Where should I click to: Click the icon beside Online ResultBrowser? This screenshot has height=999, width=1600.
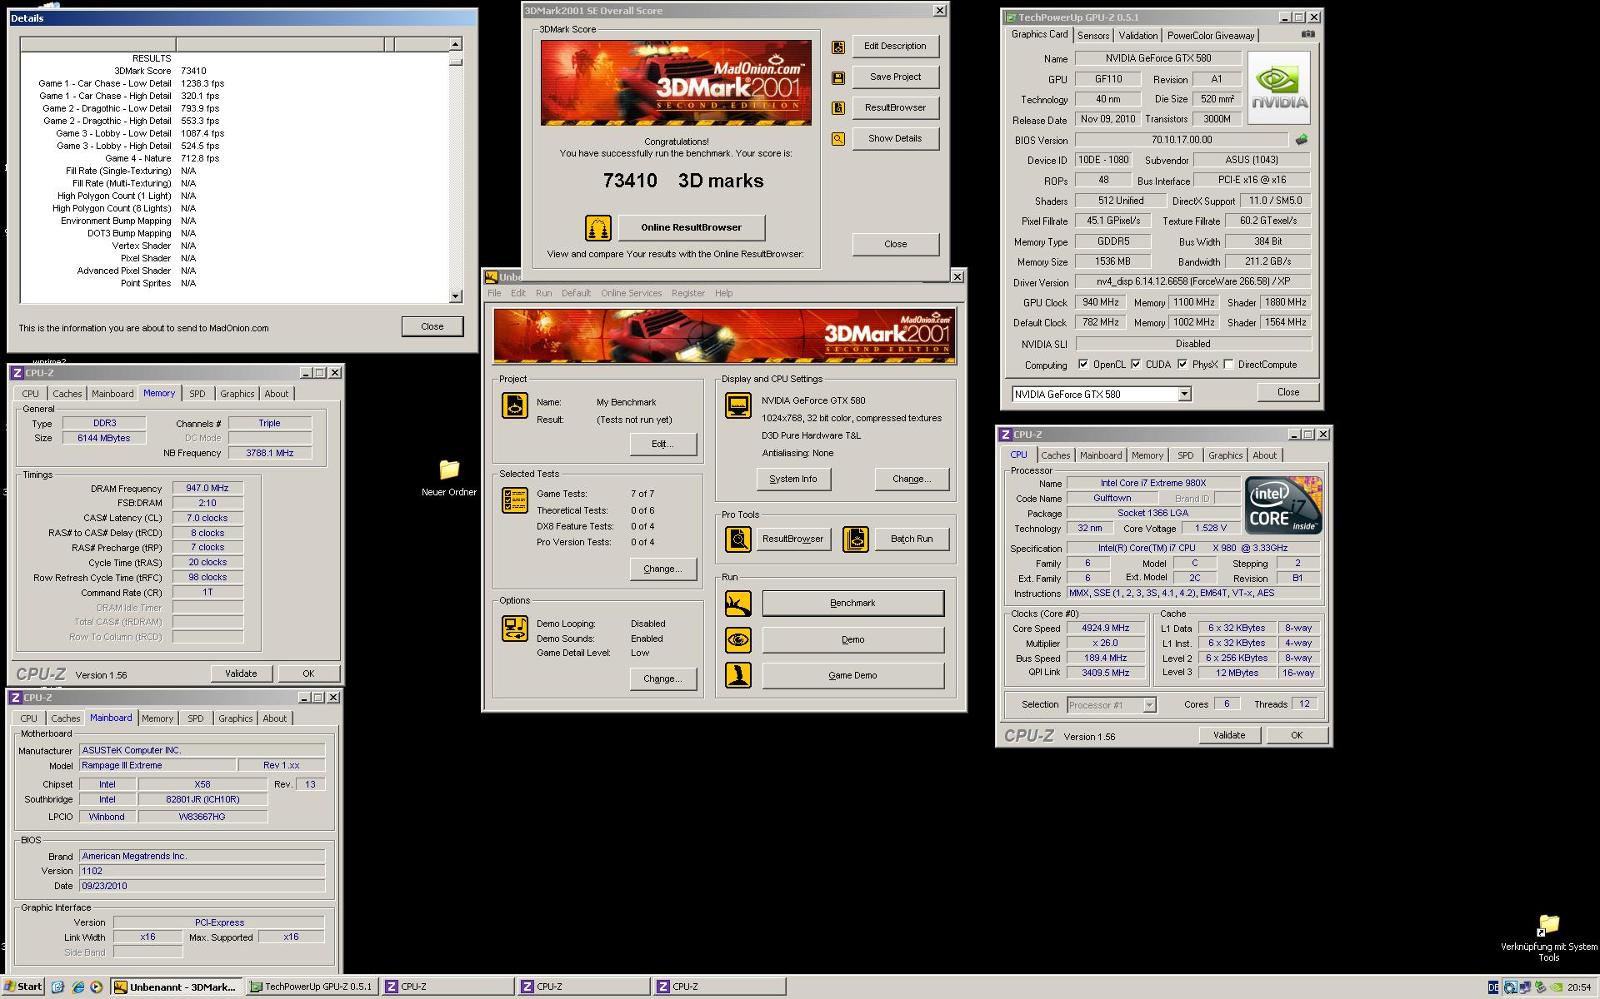(598, 228)
